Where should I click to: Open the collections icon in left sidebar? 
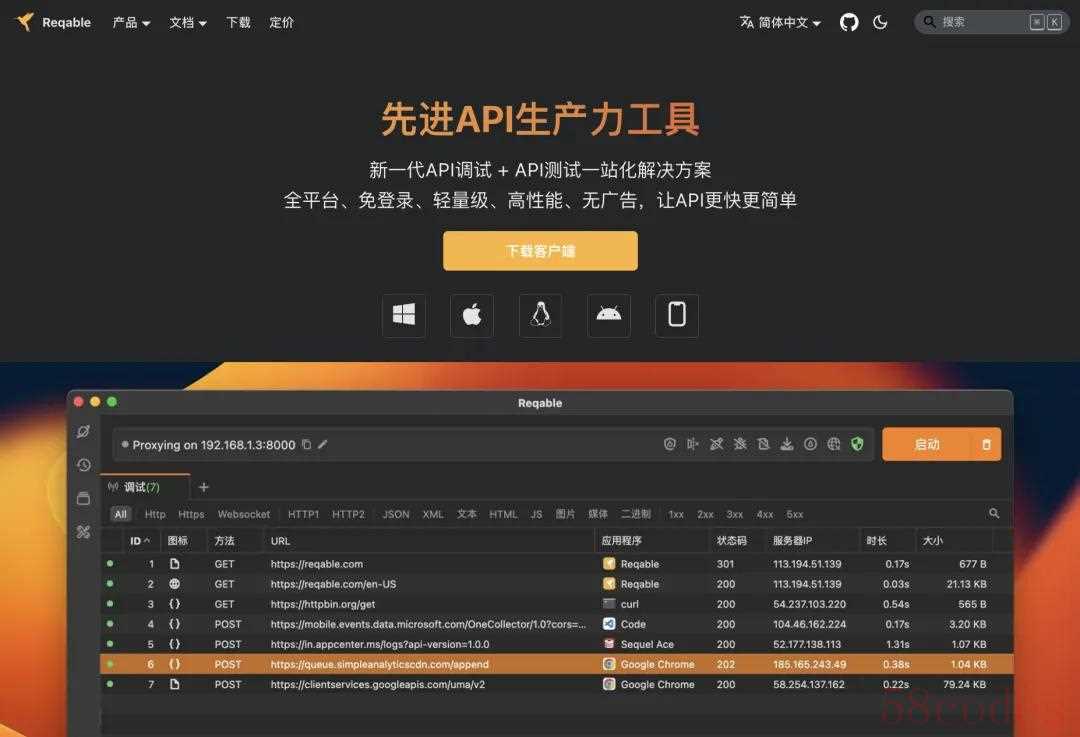[83, 498]
